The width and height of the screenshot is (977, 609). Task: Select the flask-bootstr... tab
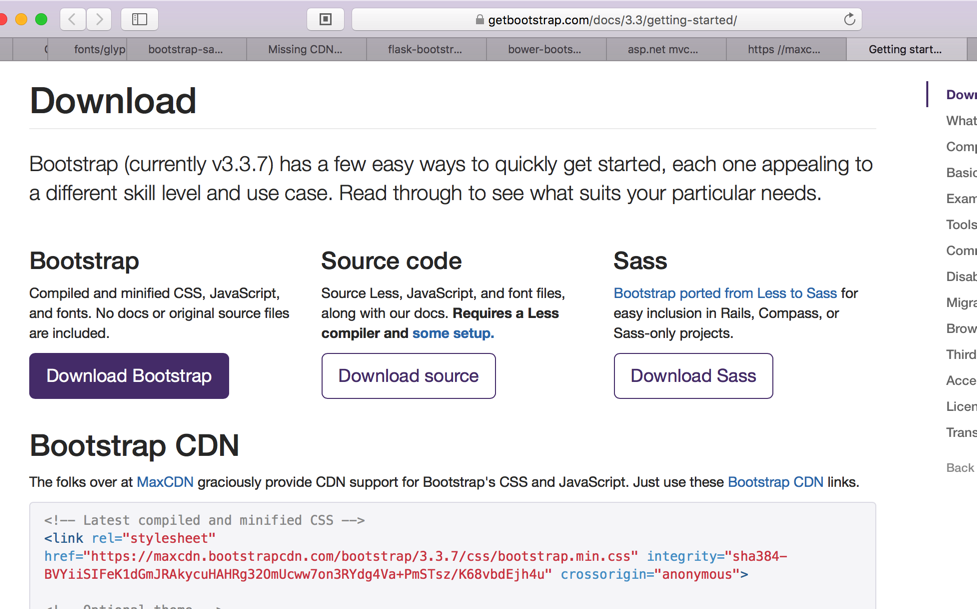425,49
